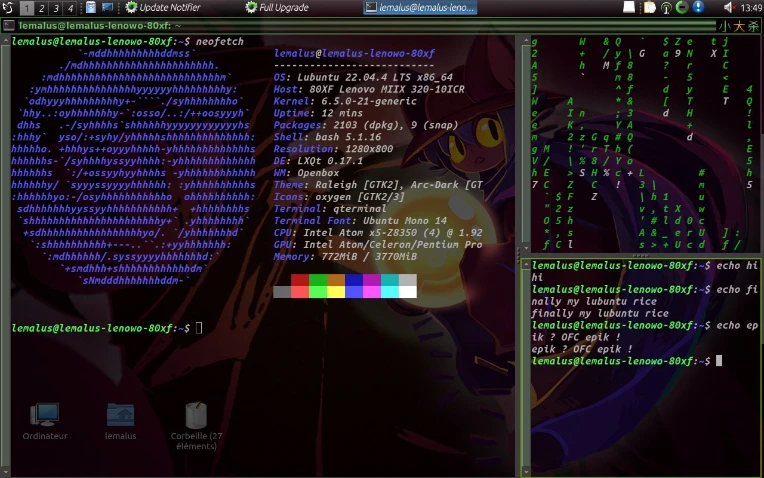Click the 'finally my lubuntu rice' output line
This screenshot has width=764, height=478.
600,313
